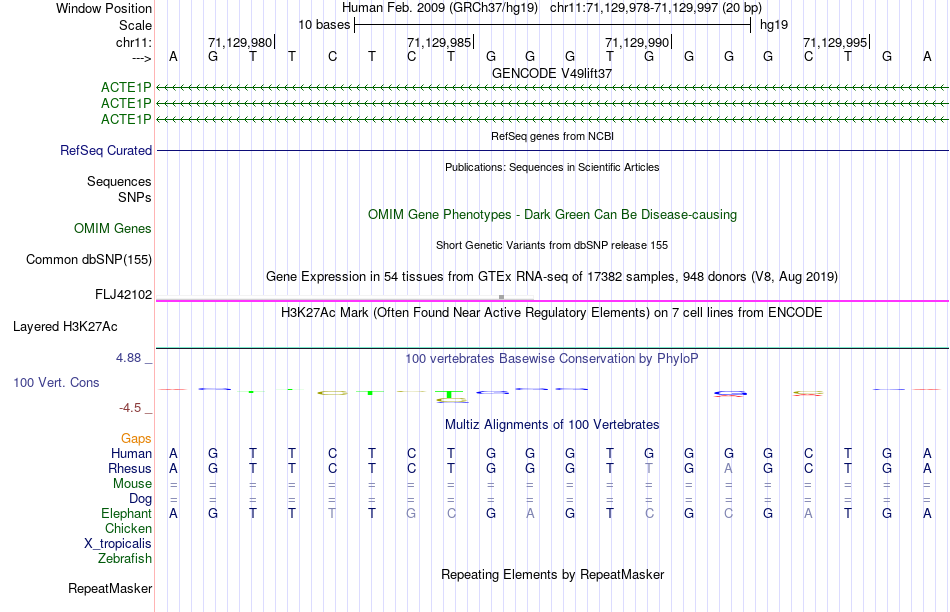
Task: Click the FLJ42102 gene label
Action: click(x=124, y=294)
